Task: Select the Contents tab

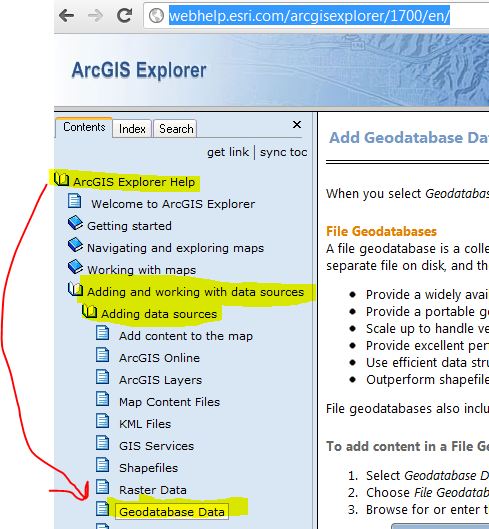Action: (84, 127)
